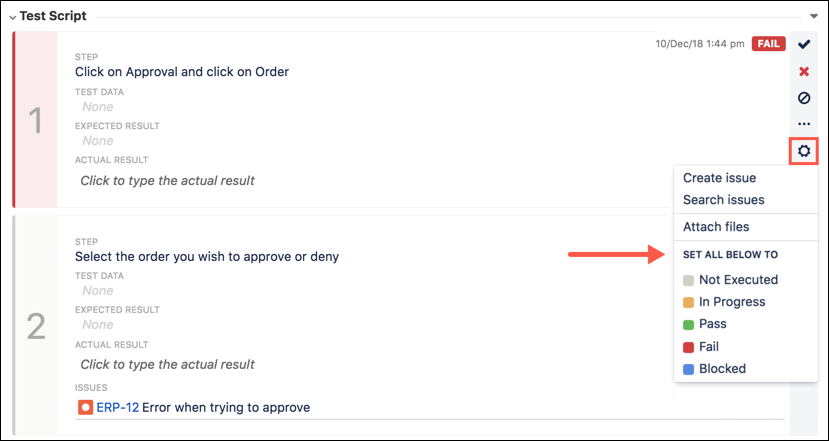This screenshot has height=441, width=829.
Task: Click the gear settings icon for step 1
Action: point(804,152)
